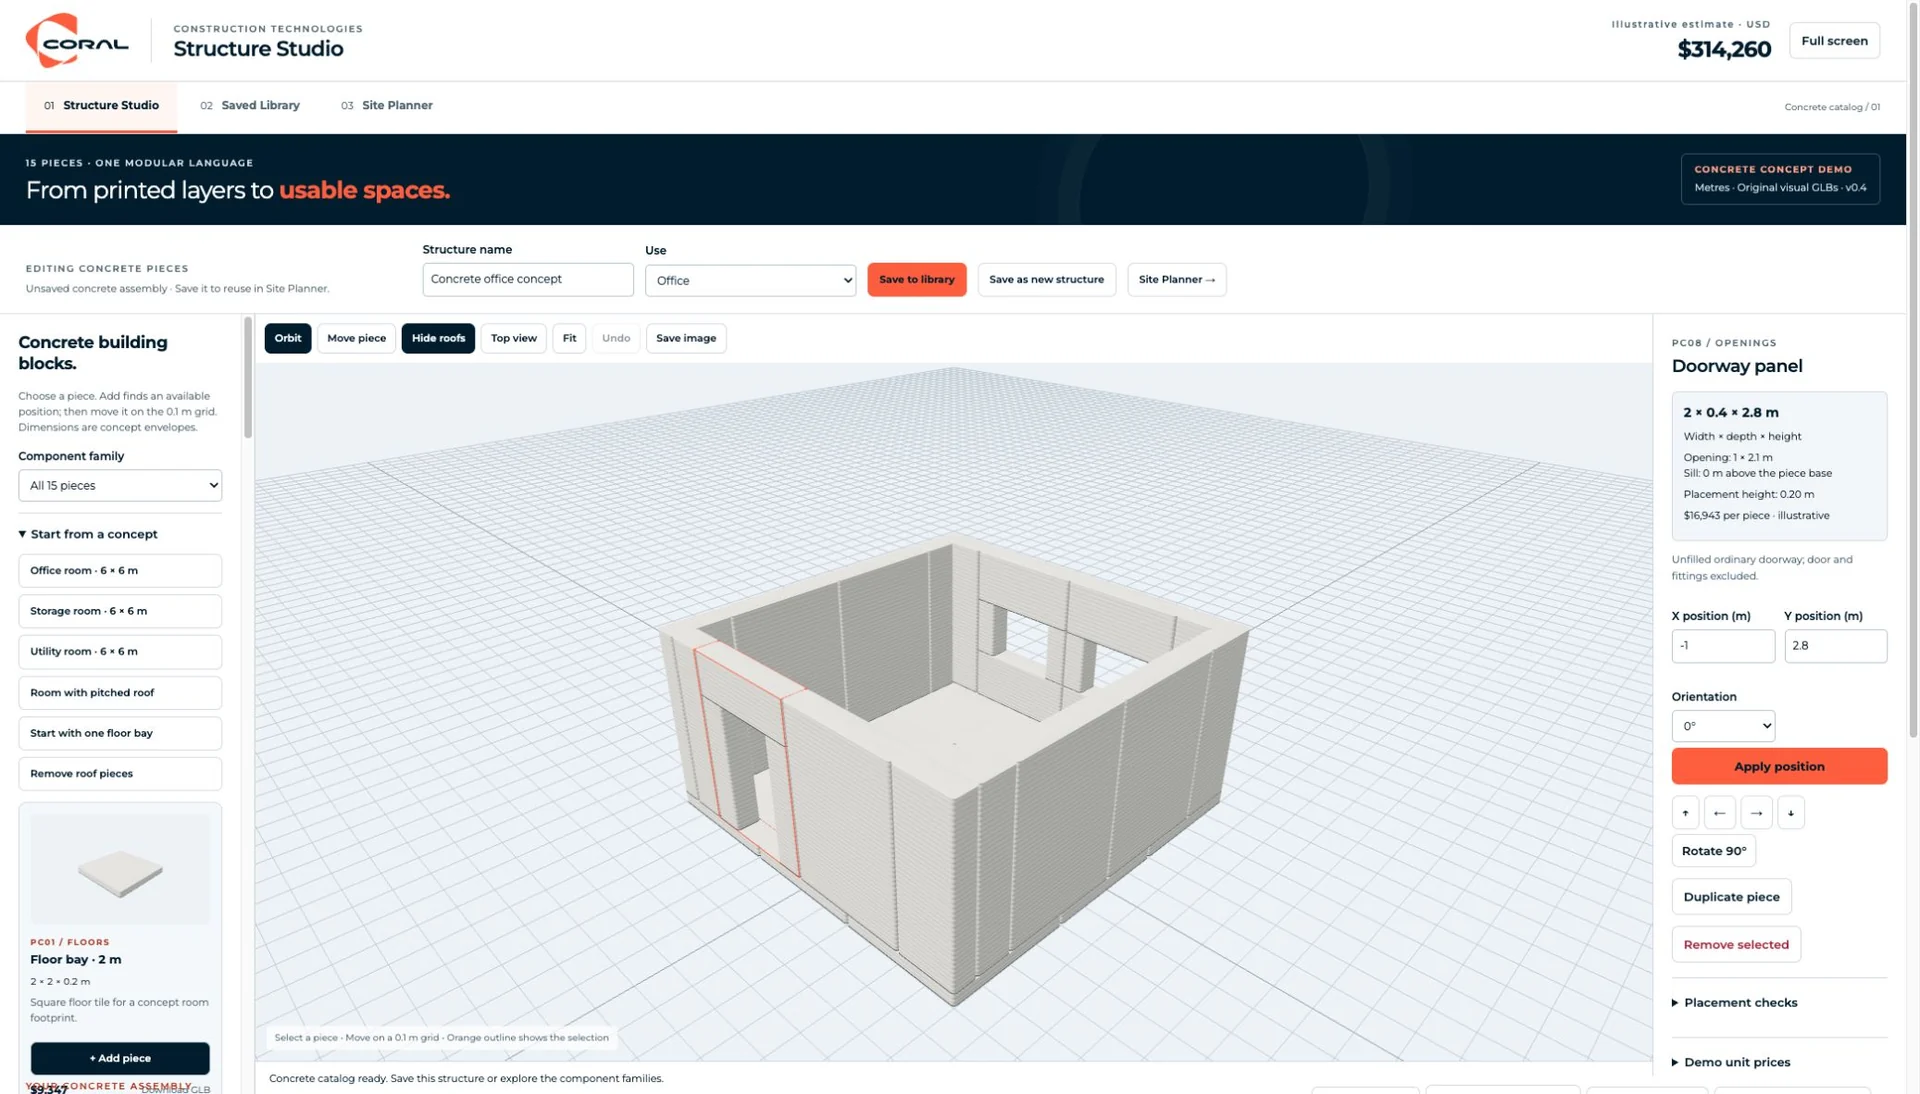Viewport: 1920px width, 1094px height.
Task: Expand the Placement checks section
Action: pyautogui.click(x=1734, y=1002)
